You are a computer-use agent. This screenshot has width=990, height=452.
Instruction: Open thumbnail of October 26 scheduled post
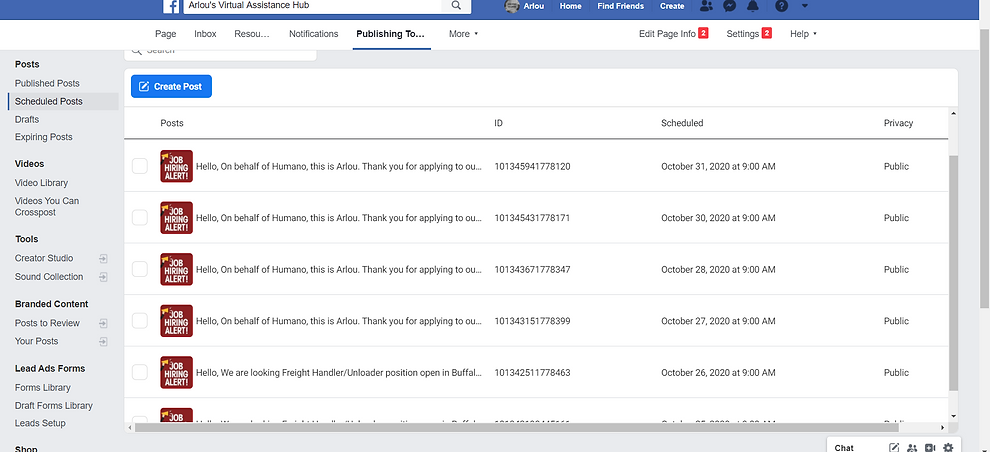pyautogui.click(x=177, y=372)
